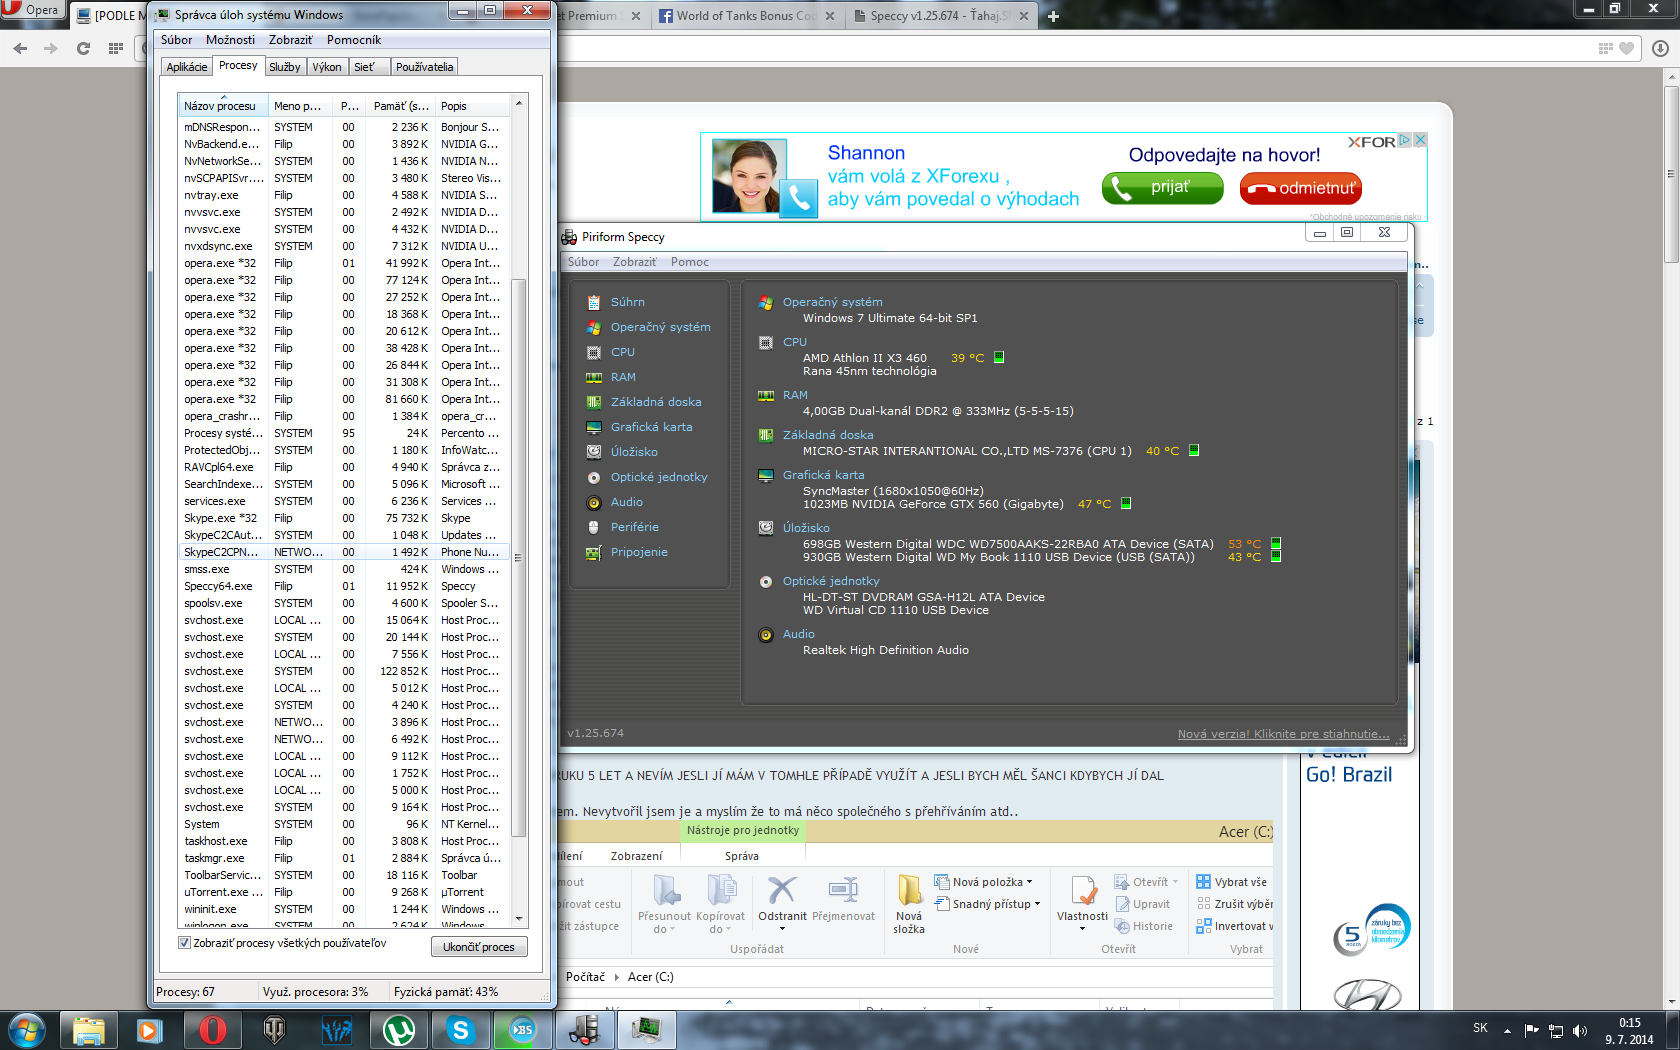Expand Vlastnosti dropdown arrow in Explorer ribbon image

[1082, 929]
